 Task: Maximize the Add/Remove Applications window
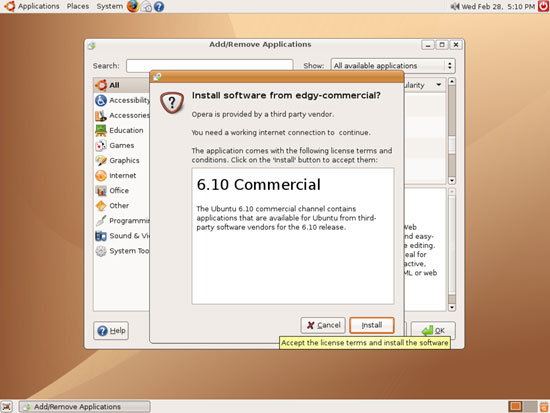click(442, 45)
